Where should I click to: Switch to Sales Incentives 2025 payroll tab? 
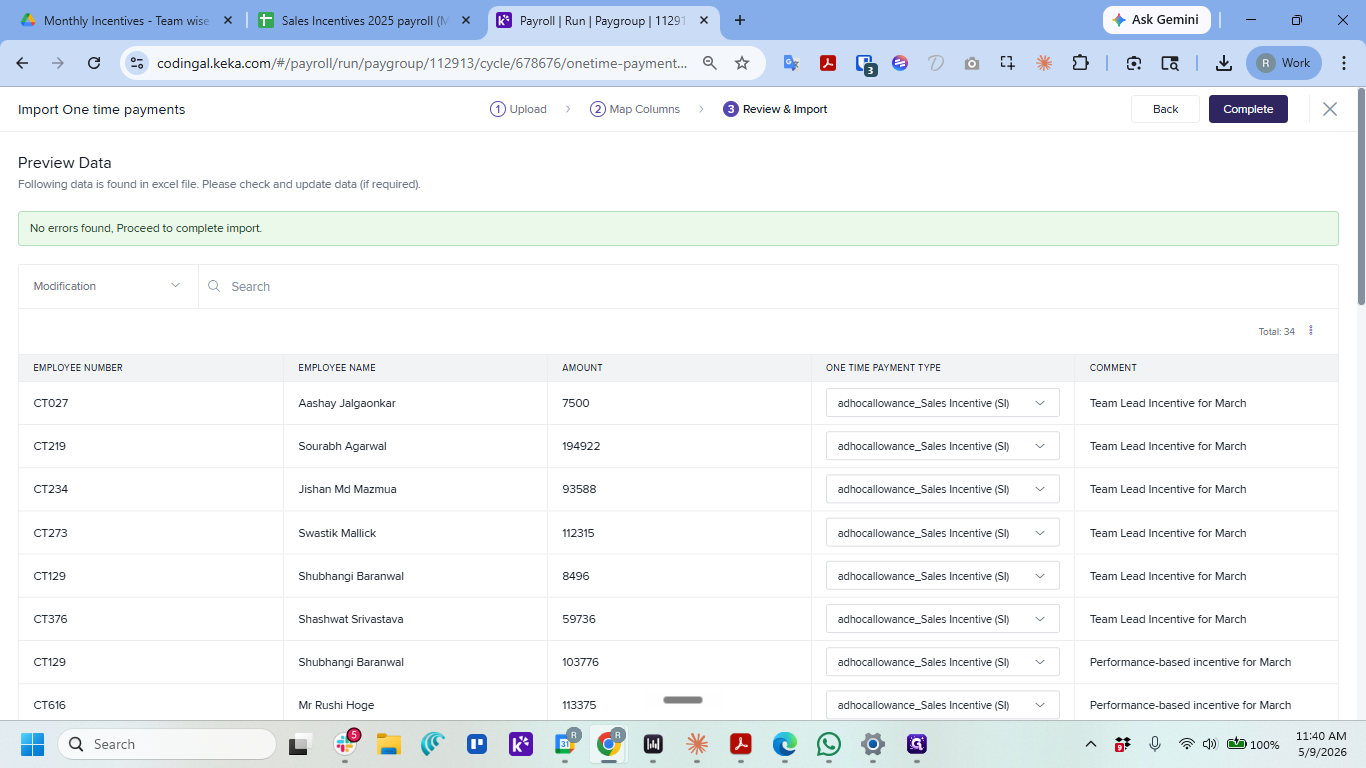tap(364, 20)
